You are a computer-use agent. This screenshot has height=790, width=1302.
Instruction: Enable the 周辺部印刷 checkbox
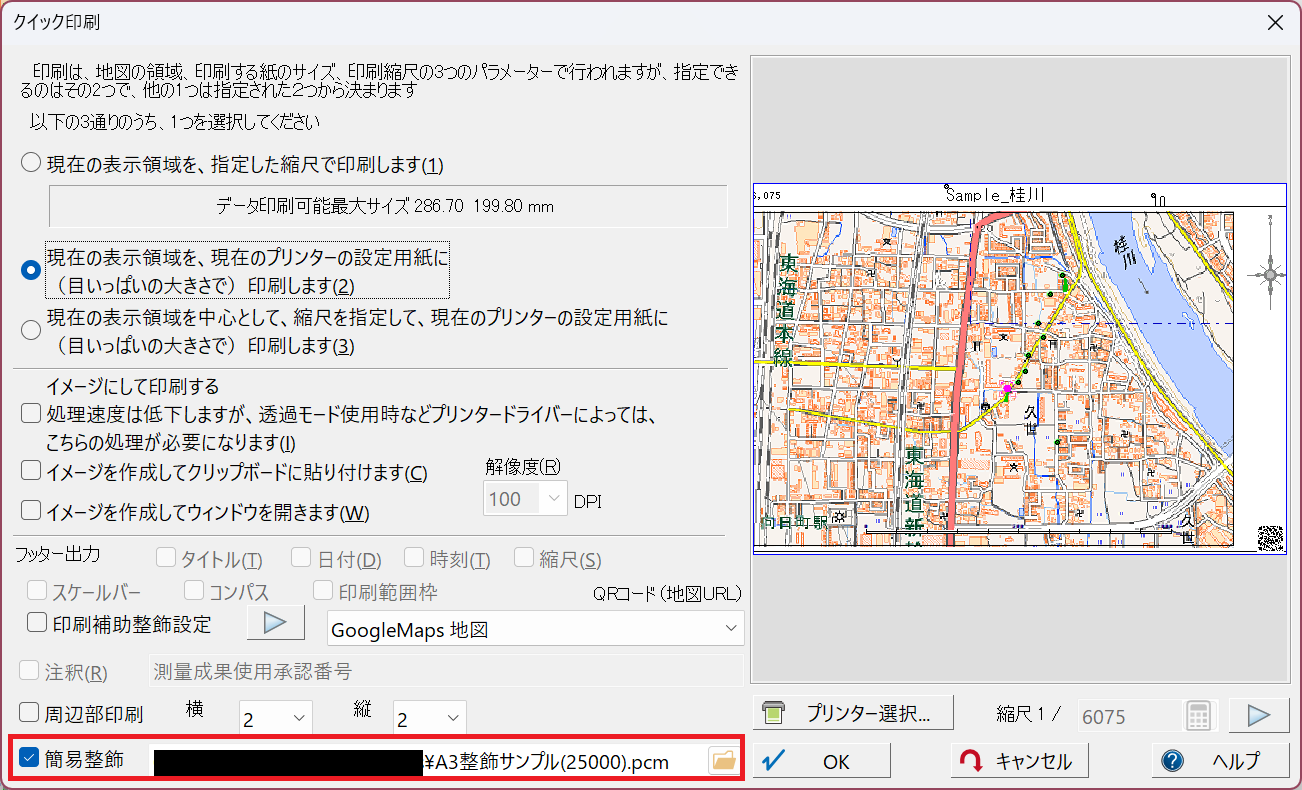tap(30, 713)
